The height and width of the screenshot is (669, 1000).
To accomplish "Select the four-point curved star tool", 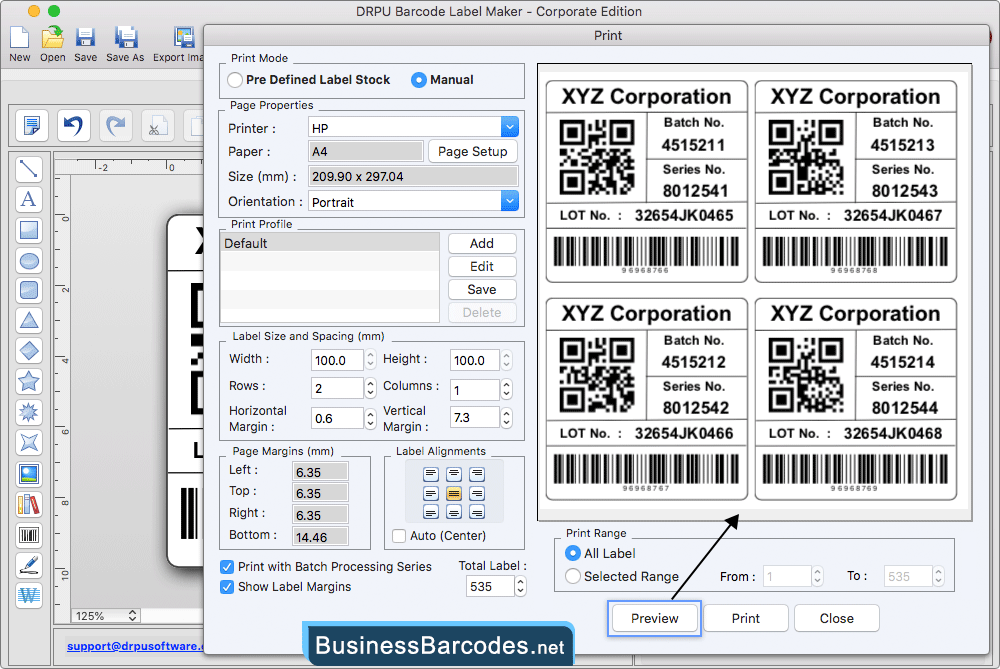I will click(x=29, y=443).
